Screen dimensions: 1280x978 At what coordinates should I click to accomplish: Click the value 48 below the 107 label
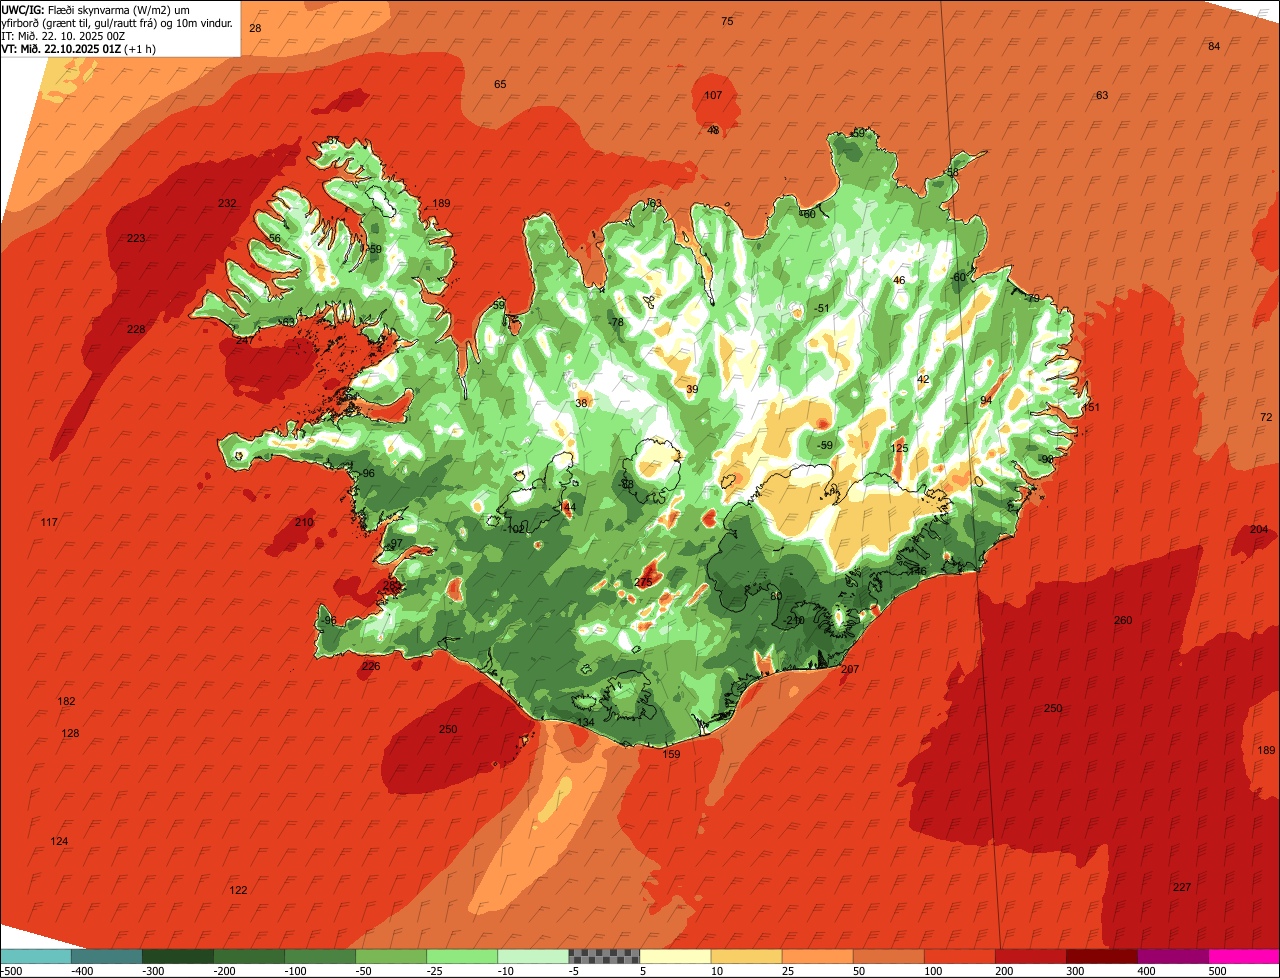click(x=713, y=130)
